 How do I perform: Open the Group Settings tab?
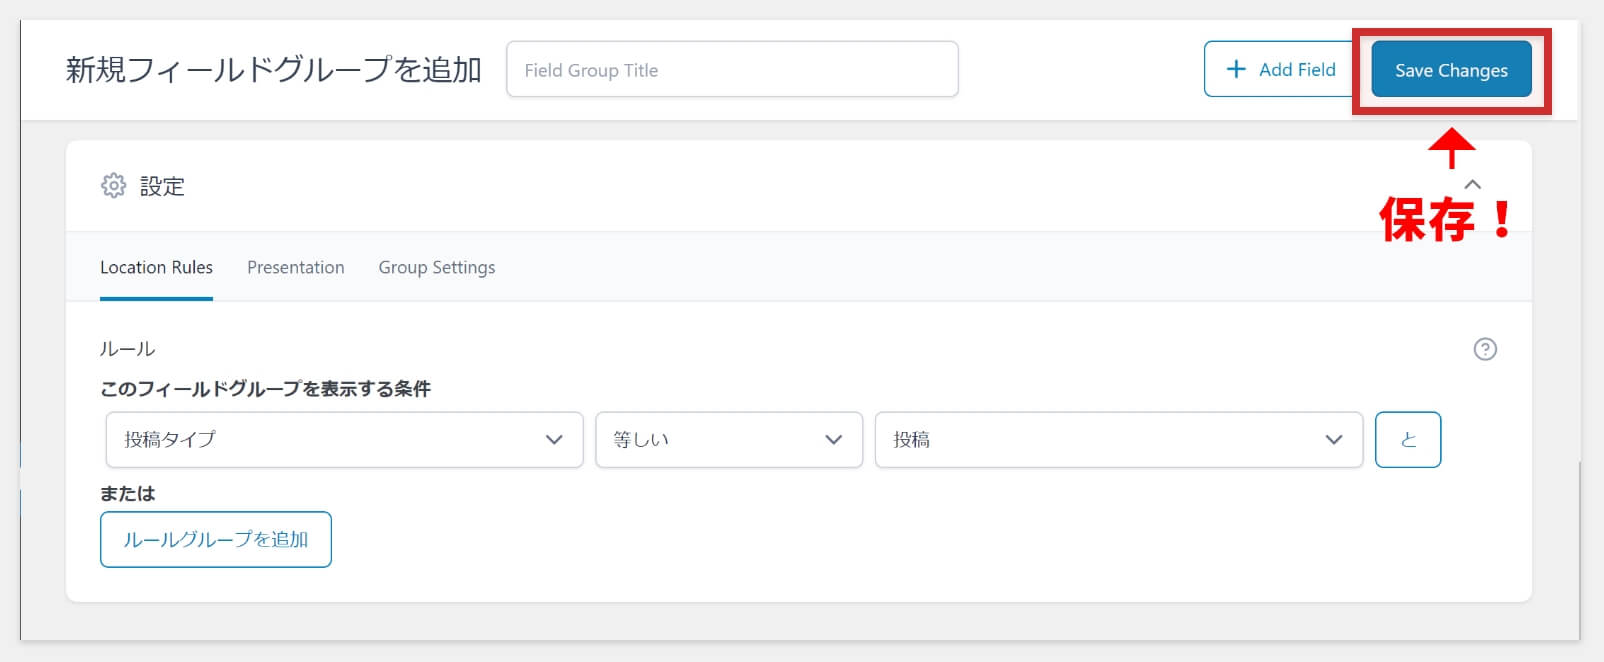(x=437, y=267)
